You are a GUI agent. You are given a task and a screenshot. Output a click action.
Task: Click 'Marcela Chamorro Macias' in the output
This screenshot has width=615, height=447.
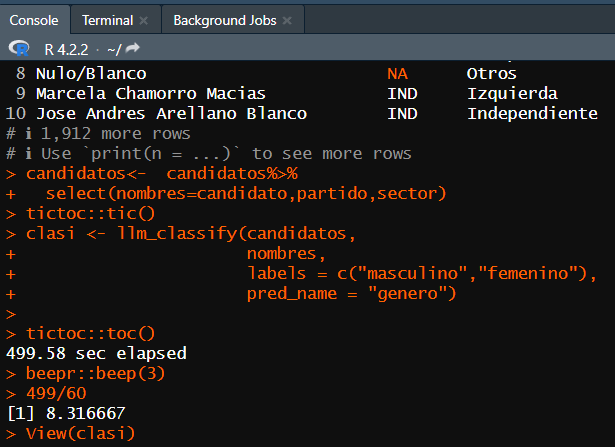pyautogui.click(x=151, y=93)
